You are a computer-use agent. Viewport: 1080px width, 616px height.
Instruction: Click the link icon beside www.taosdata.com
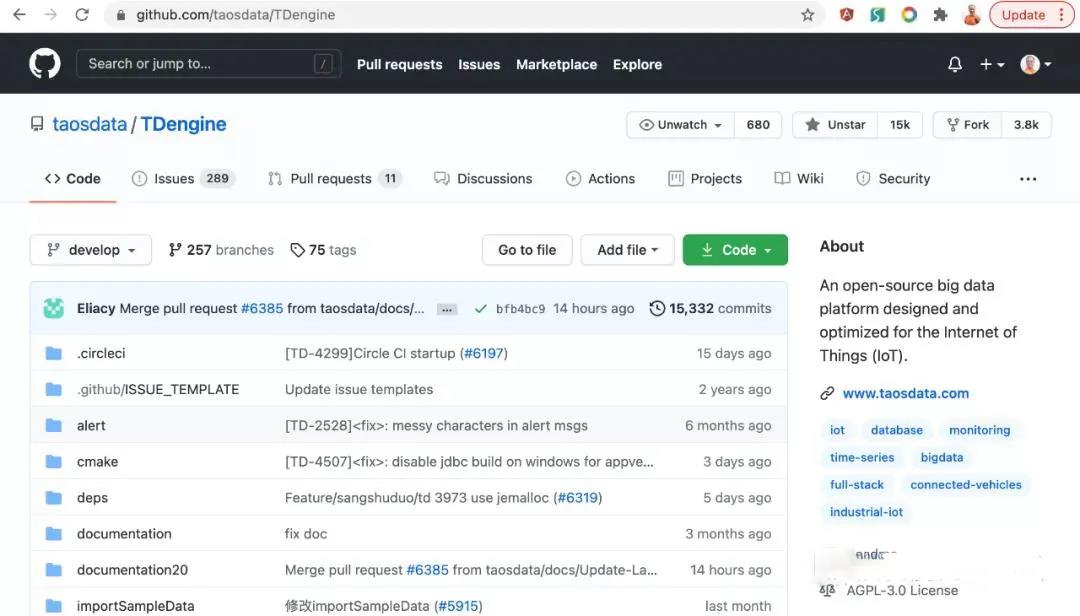827,393
